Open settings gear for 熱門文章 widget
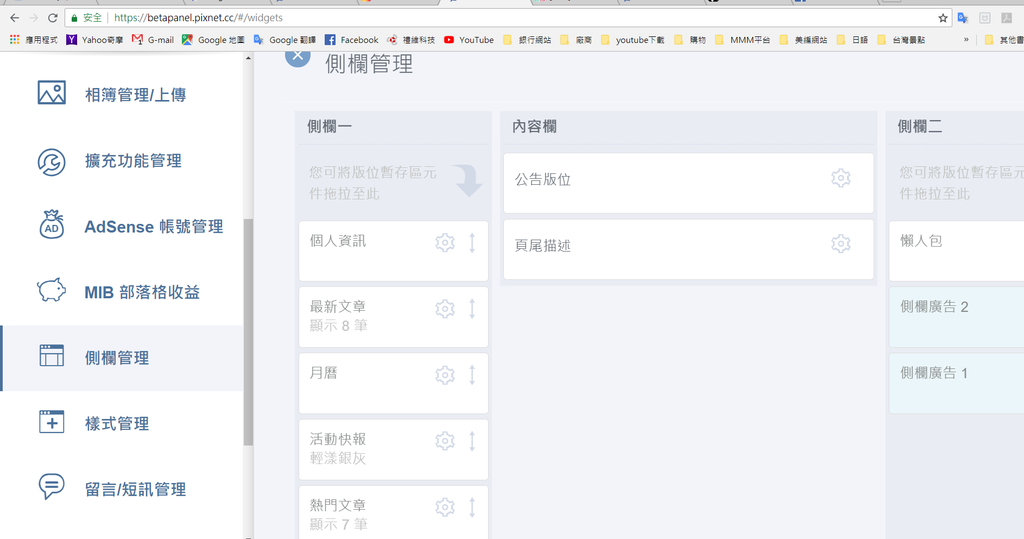The image size is (1024, 539). (445, 507)
